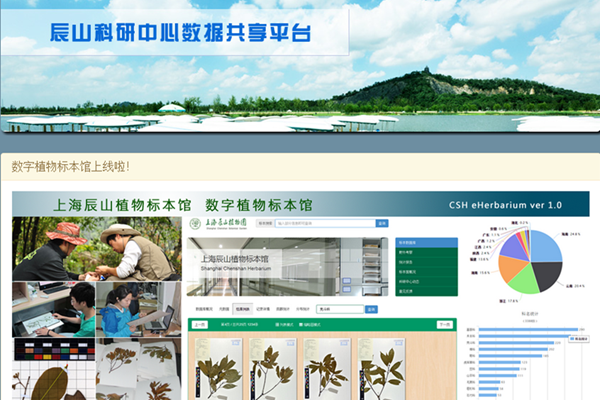Click the light blue pie chart slice

point(545,247)
